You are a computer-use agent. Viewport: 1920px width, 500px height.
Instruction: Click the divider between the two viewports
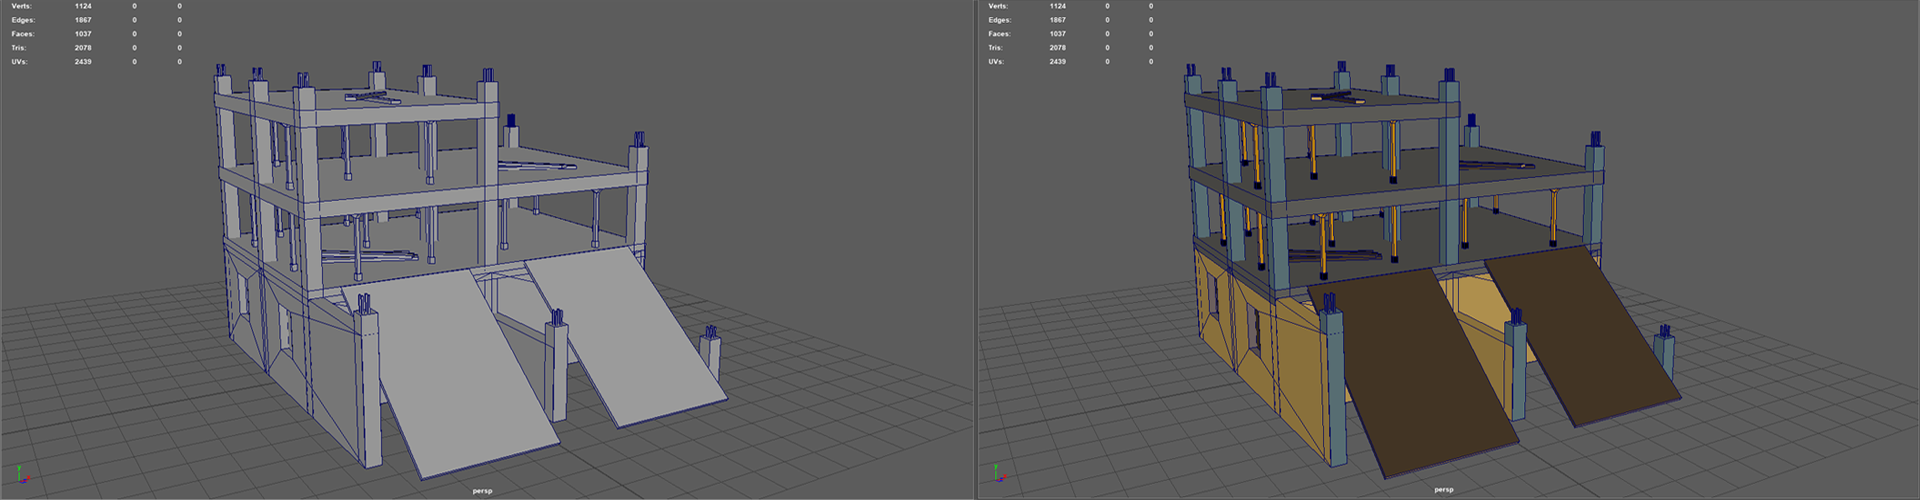(975, 250)
